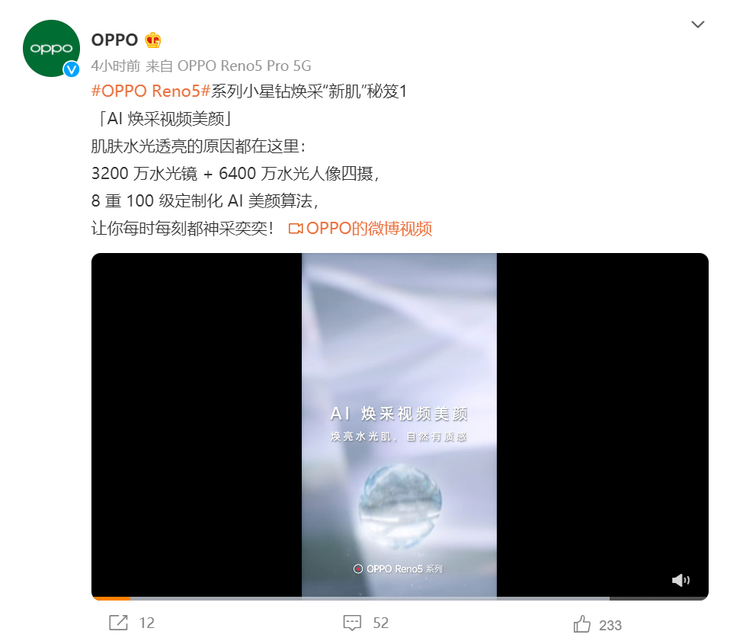730x644 pixels.
Task: Click the video camera icon before OPPO的微博视频
Action: coord(296,229)
